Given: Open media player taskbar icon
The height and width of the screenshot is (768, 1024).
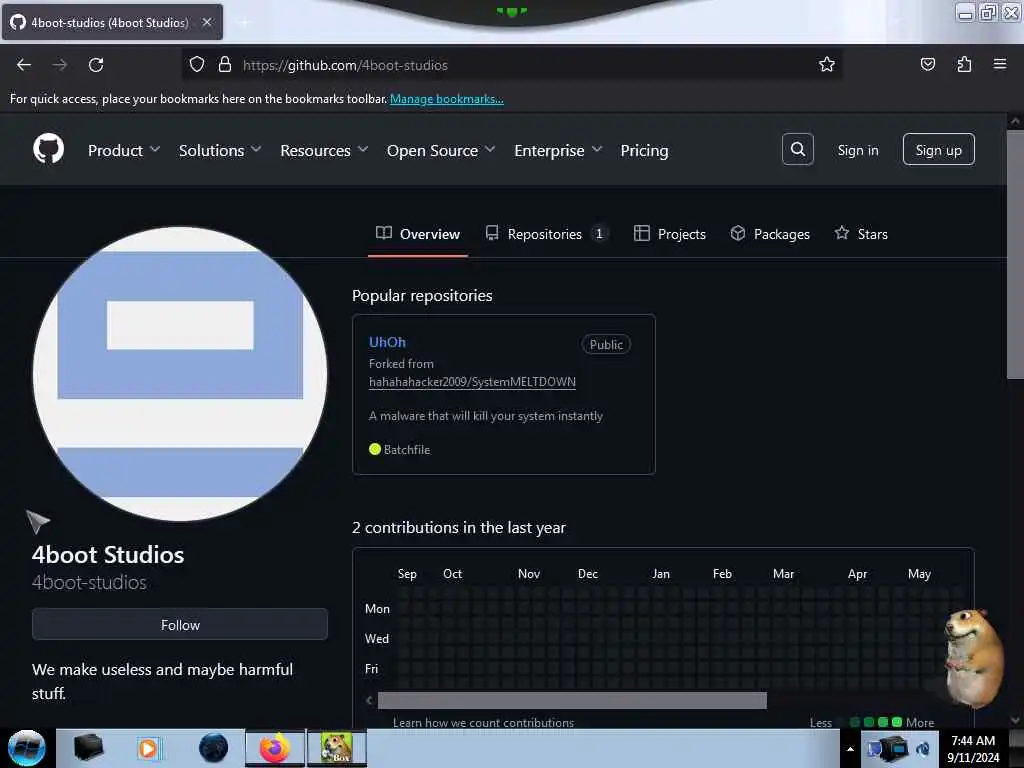Looking at the screenshot, I should [x=148, y=748].
